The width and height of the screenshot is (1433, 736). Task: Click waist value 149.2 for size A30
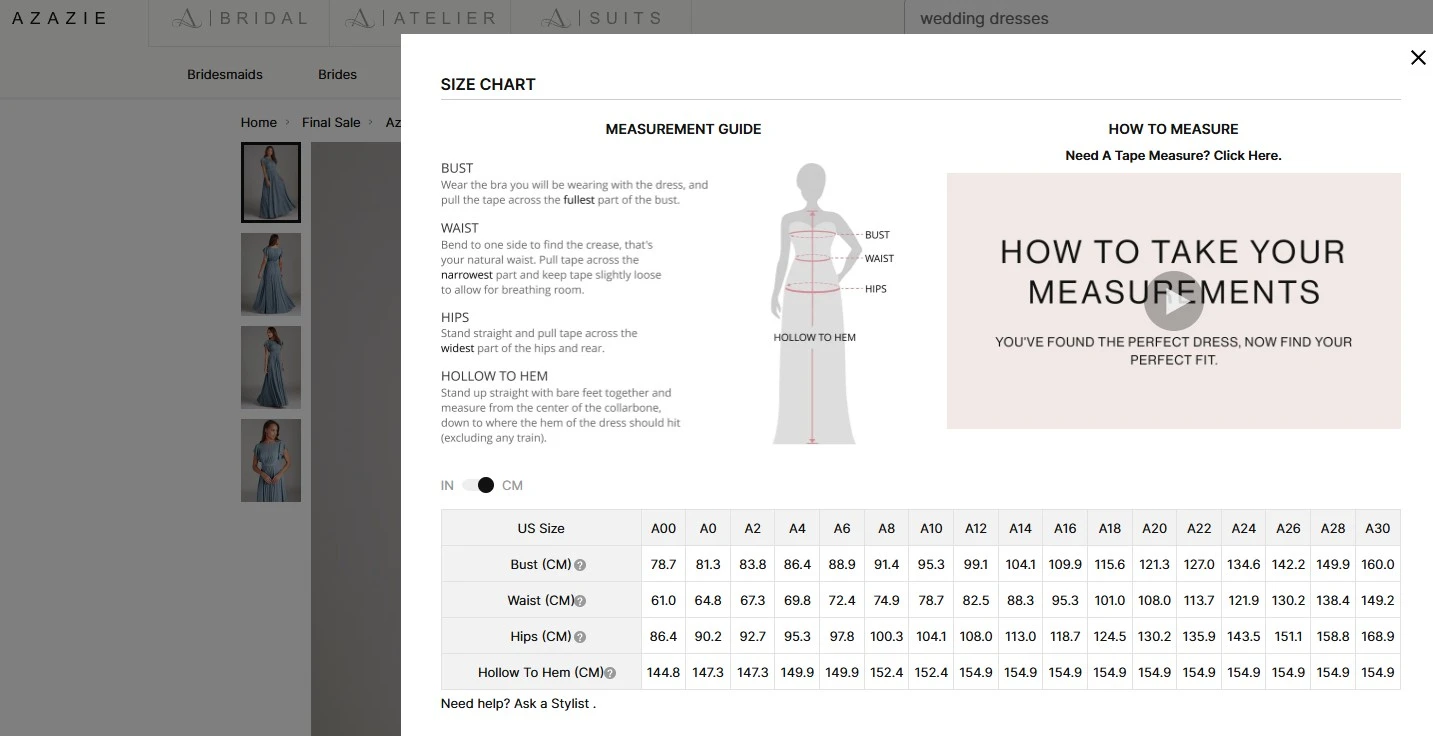[x=1378, y=600]
